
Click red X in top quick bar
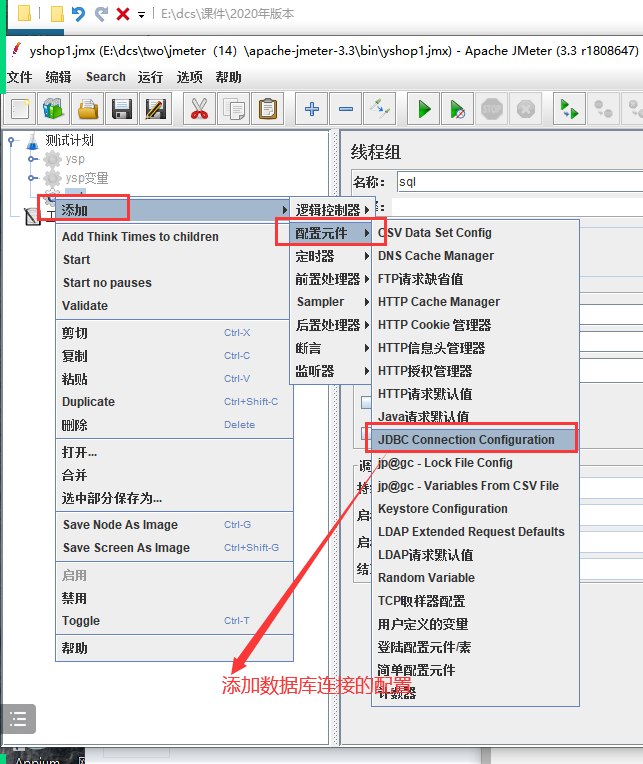pos(123,14)
